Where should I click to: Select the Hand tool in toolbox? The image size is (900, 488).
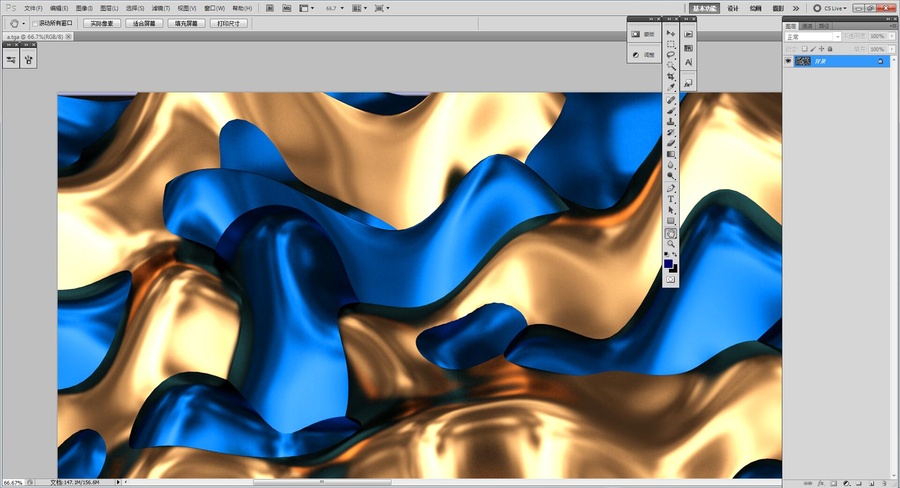[x=670, y=234]
